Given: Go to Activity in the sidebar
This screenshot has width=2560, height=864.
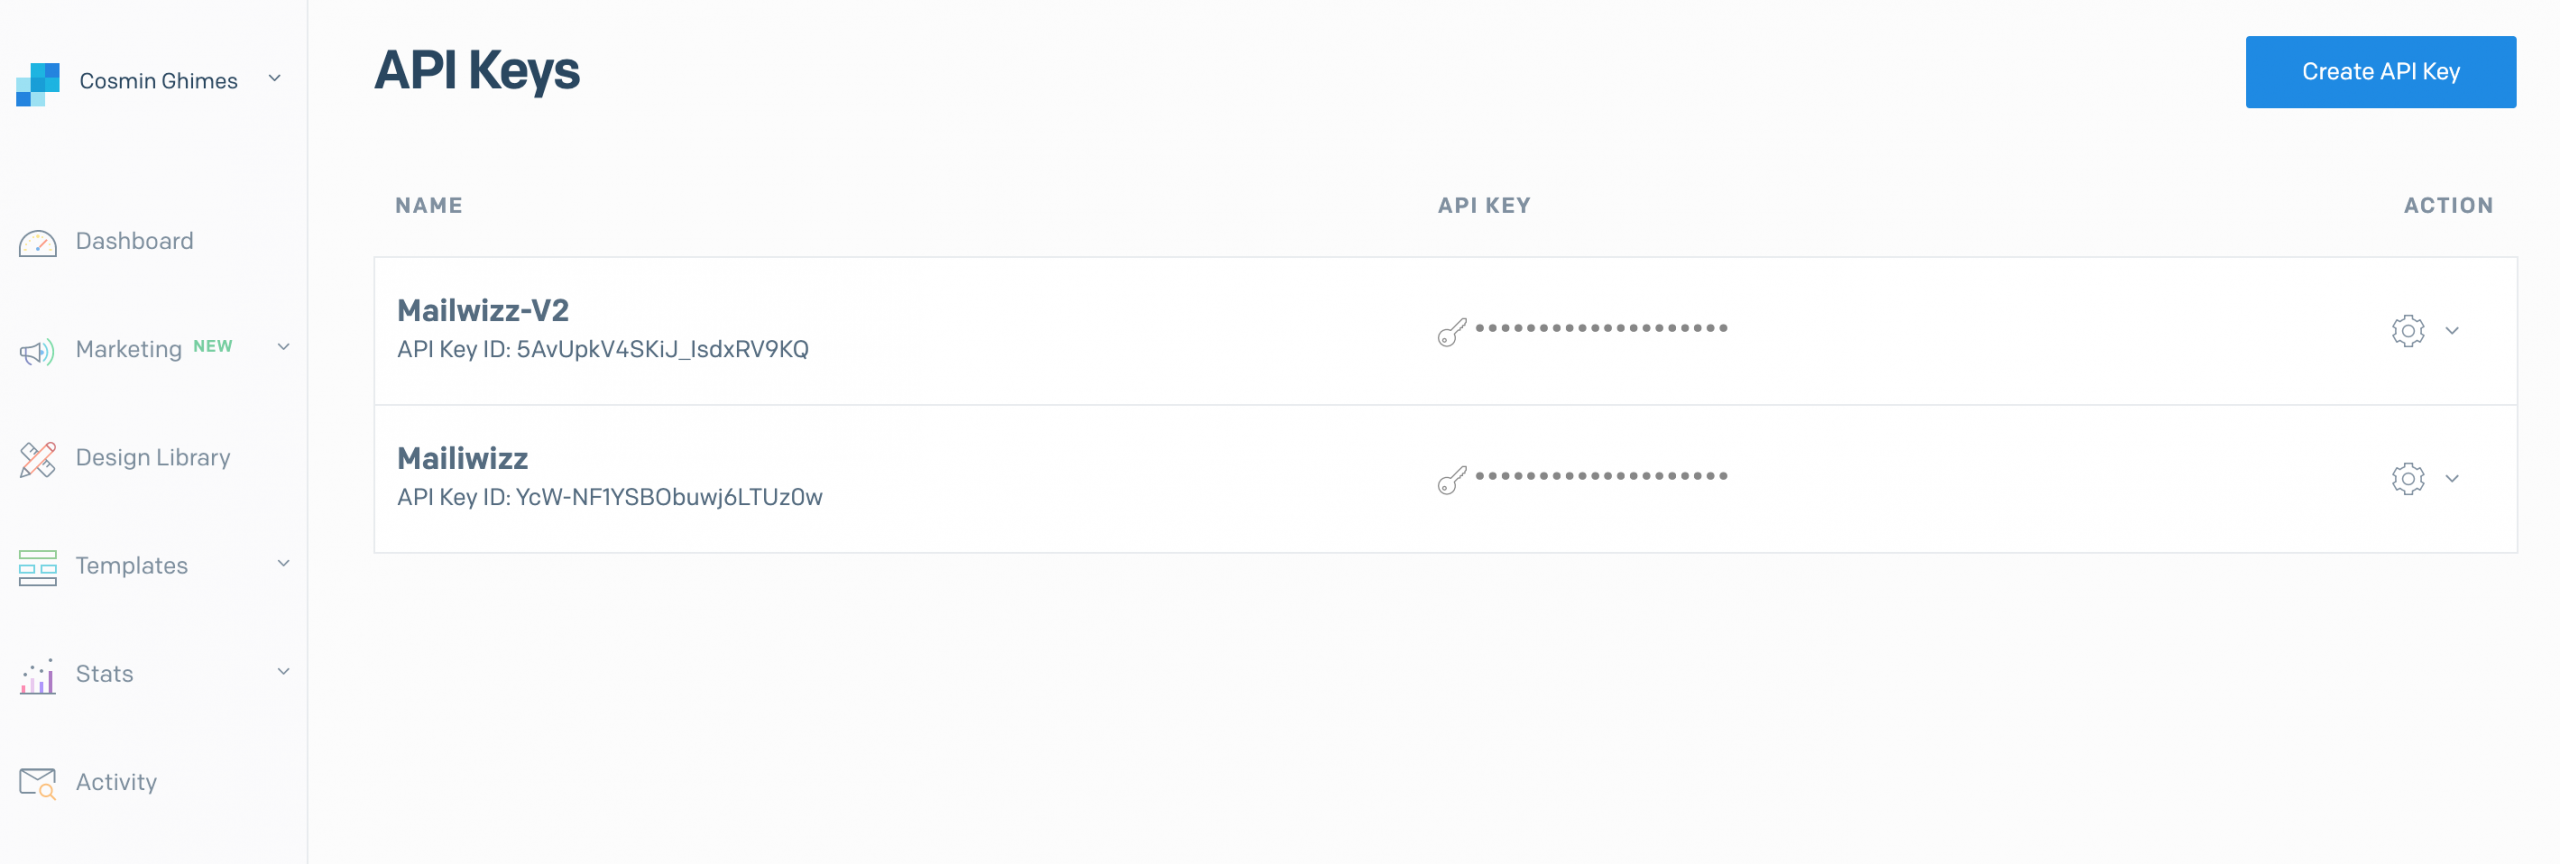Looking at the screenshot, I should [x=116, y=782].
